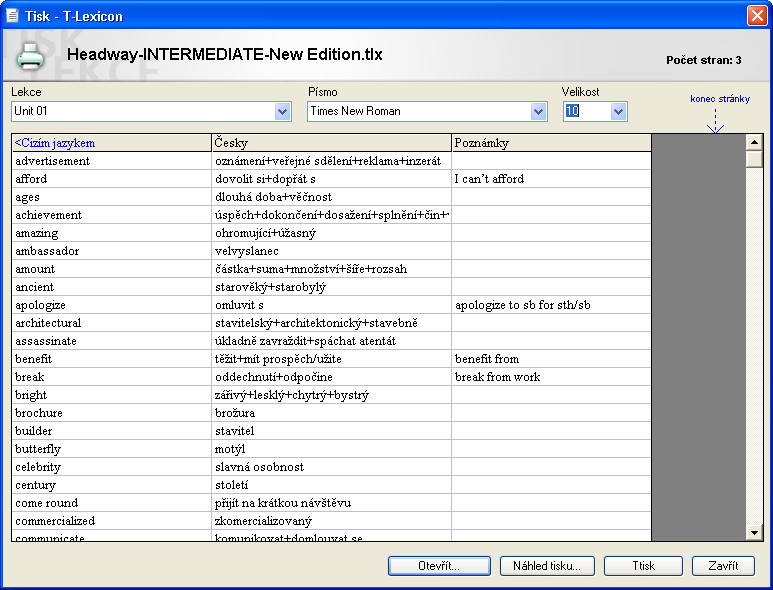Image resolution: width=773 pixels, height=590 pixels.
Task: Click the note benefit from
Action: coord(487,359)
